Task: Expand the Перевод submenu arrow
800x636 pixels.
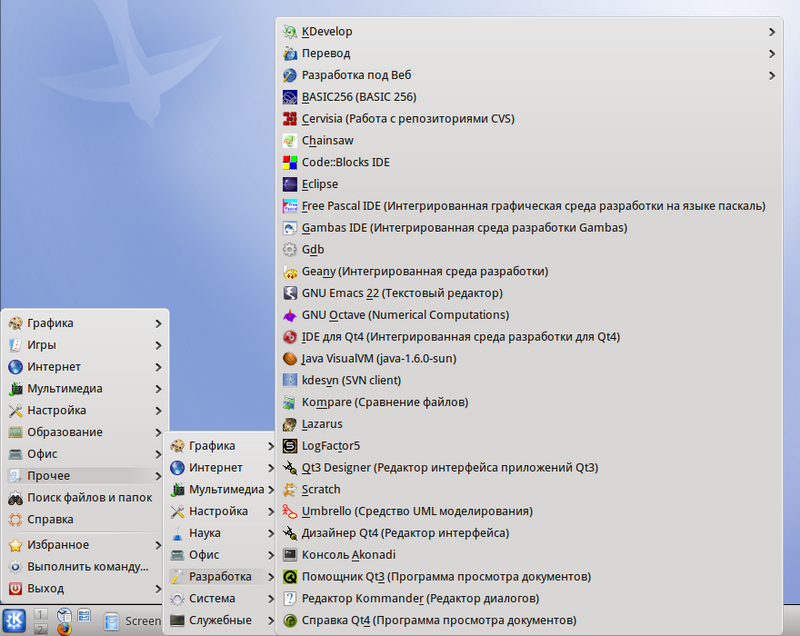Action: pyautogui.click(x=772, y=54)
